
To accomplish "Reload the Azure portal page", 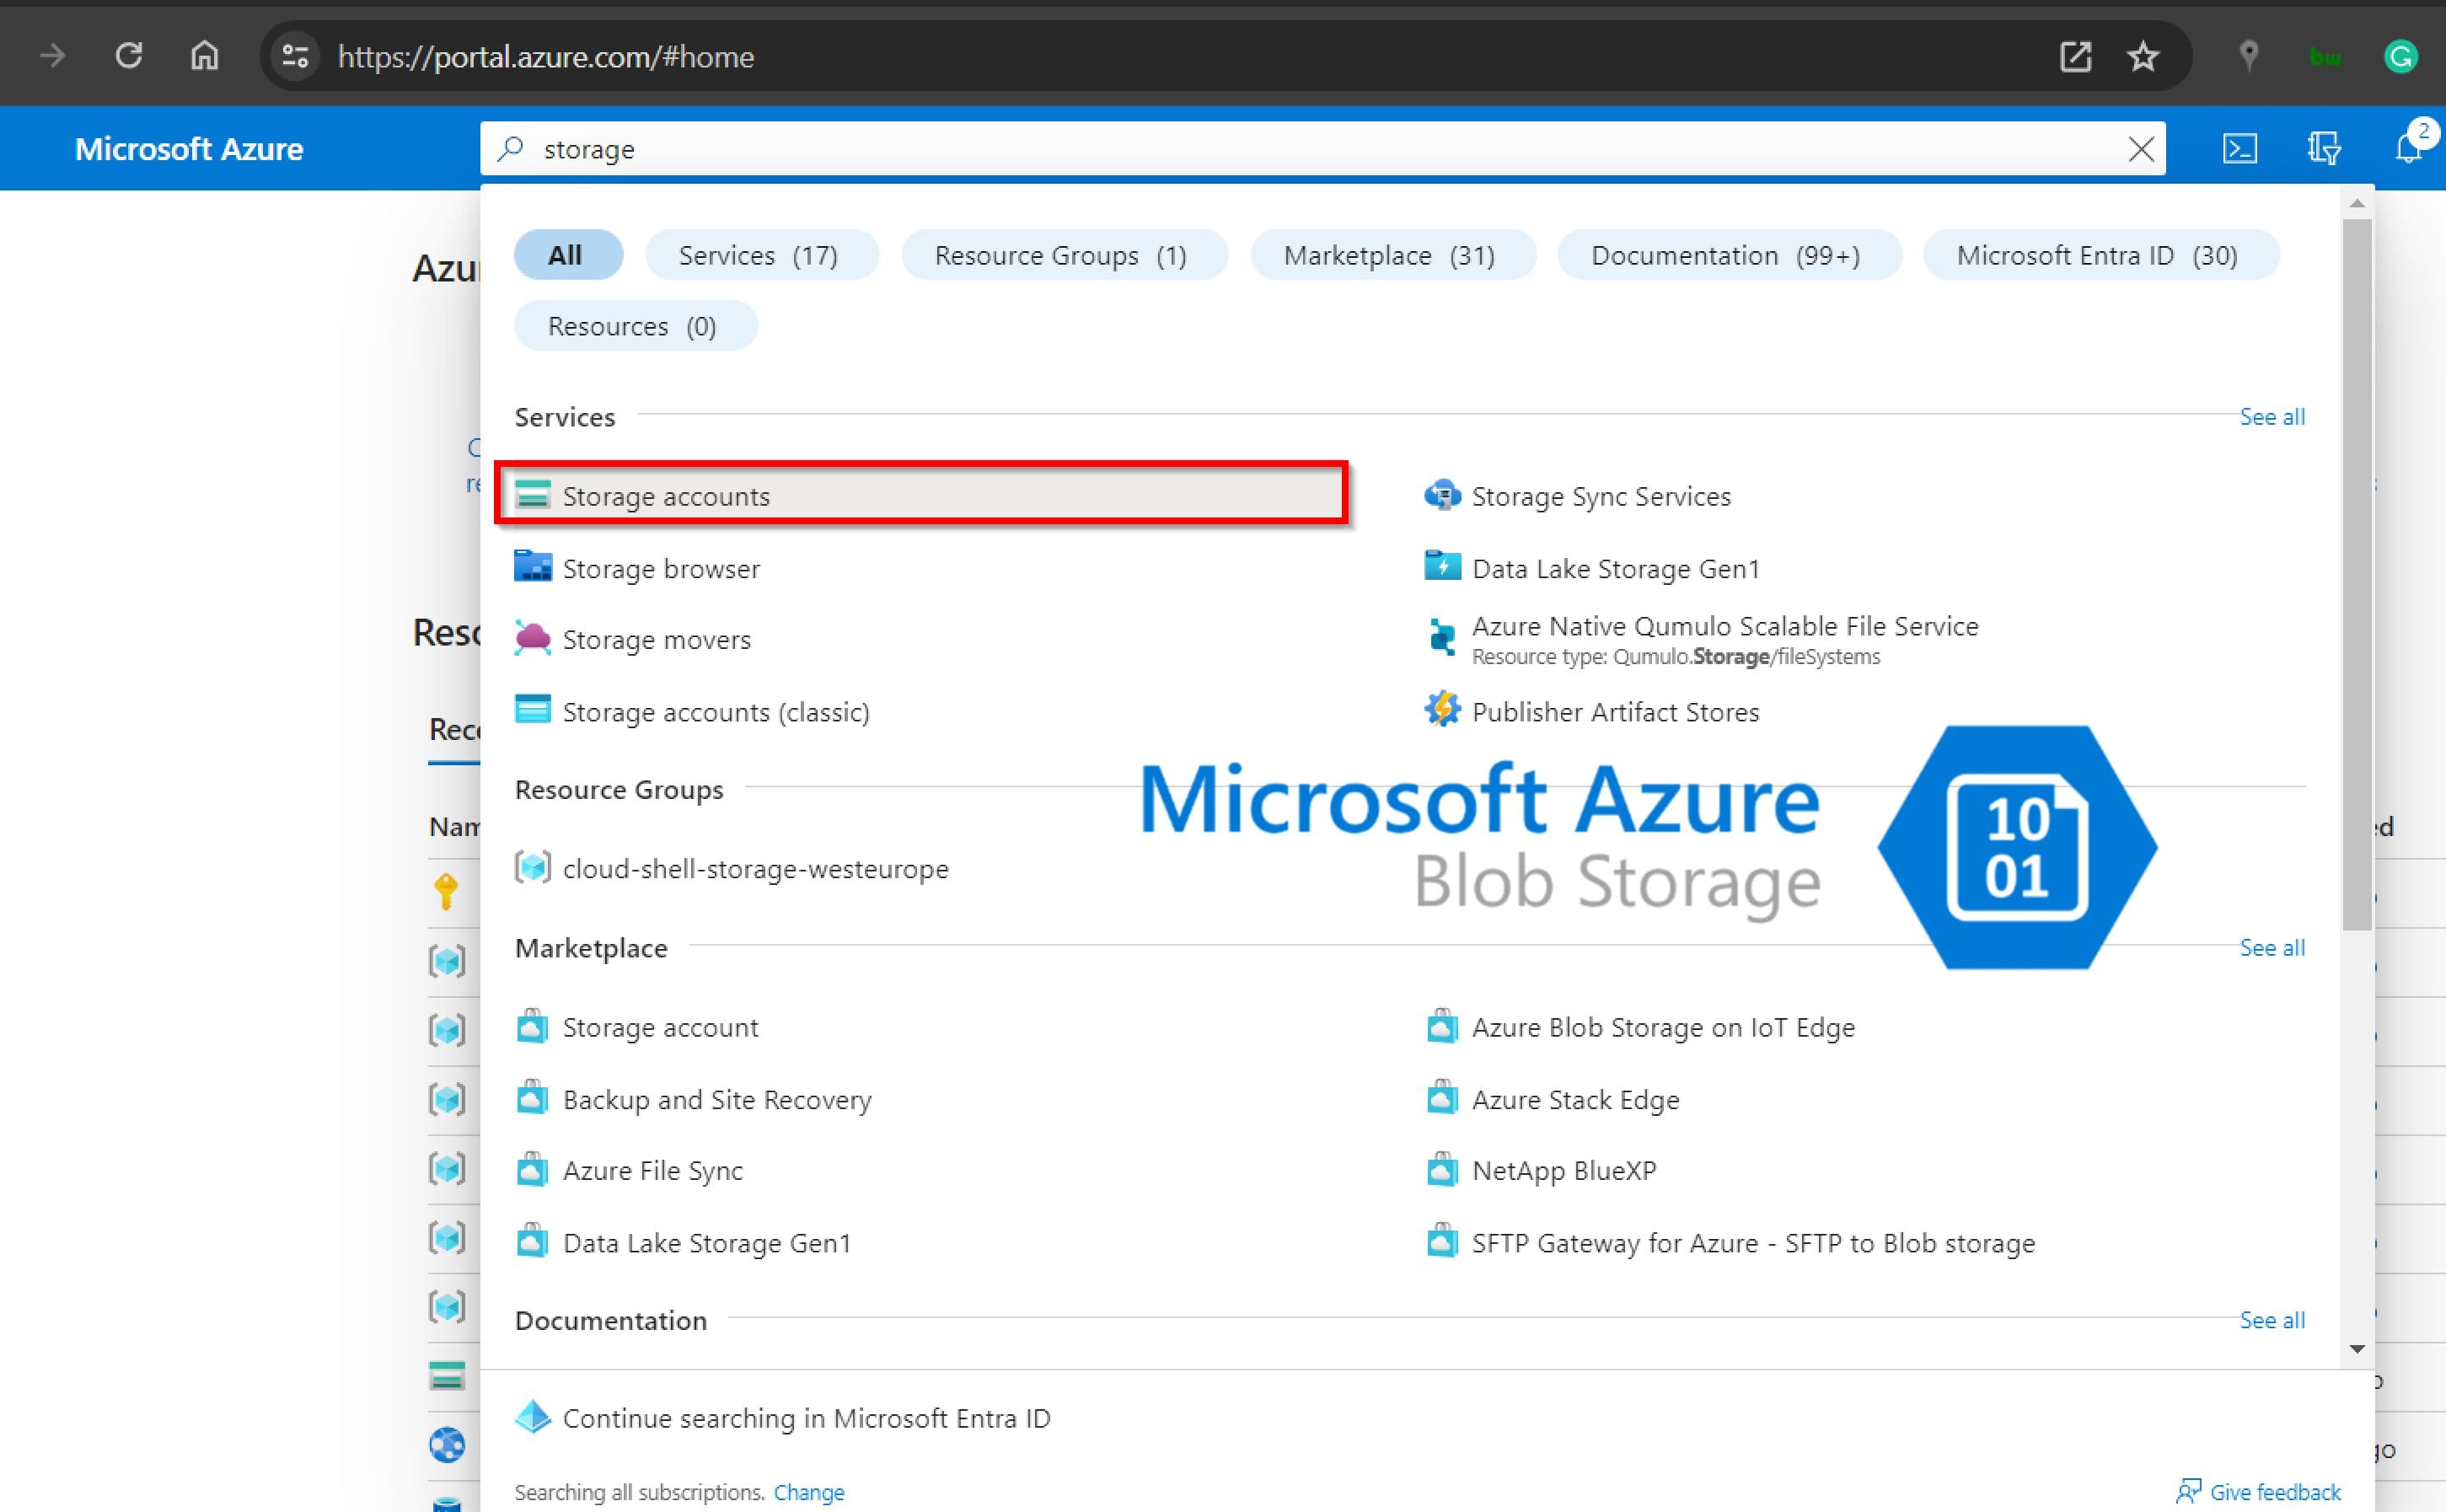I will pos(129,56).
